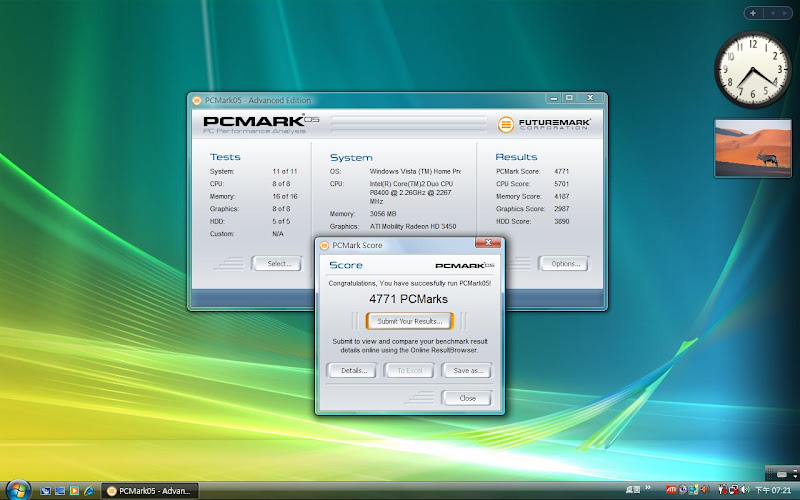800x500 pixels.
Task: Launch Windows Media Player from quick launch
Action: (74, 491)
